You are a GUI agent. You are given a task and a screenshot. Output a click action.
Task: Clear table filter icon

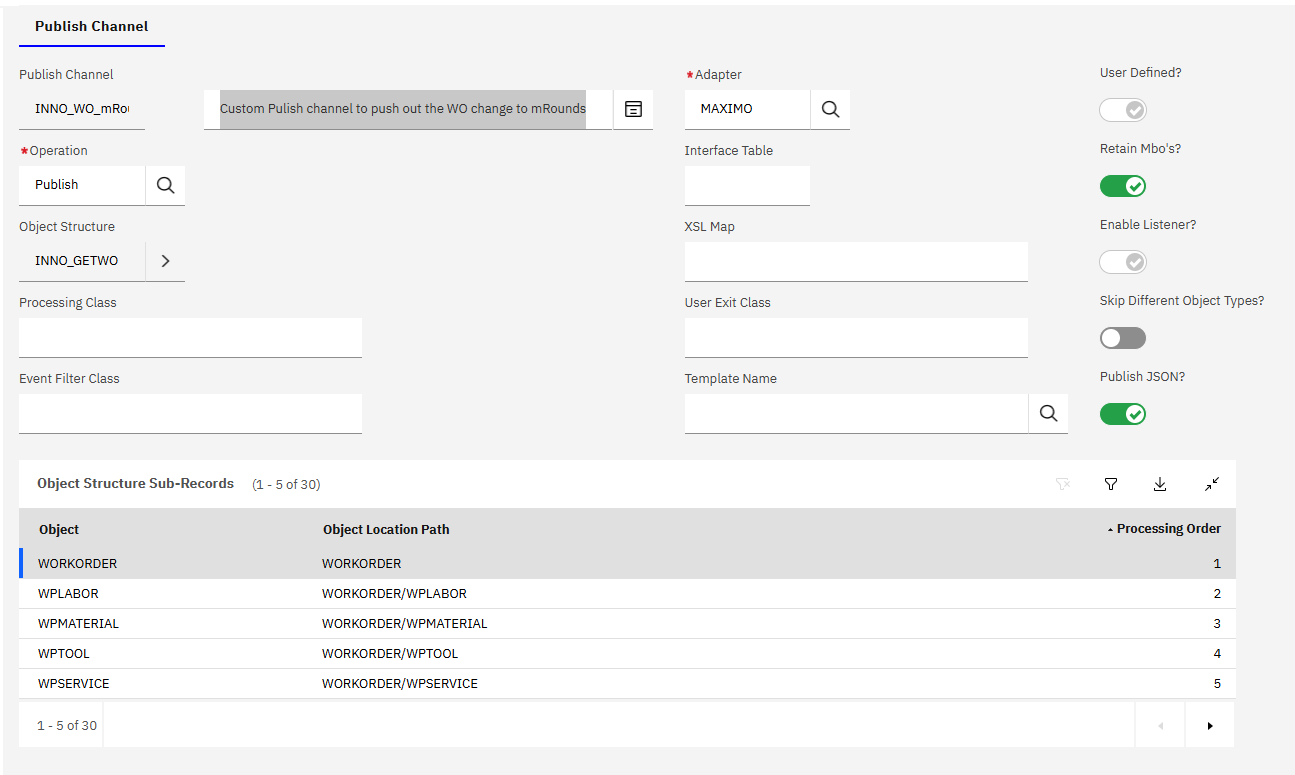[x=1063, y=484]
